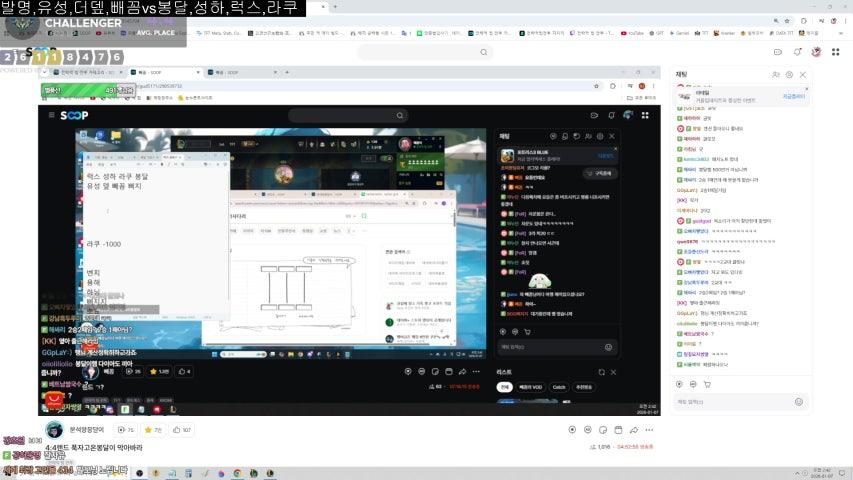The width and height of the screenshot is (853, 480).
Task: Open the shop cart icon below right chat
Action: pos(707,384)
